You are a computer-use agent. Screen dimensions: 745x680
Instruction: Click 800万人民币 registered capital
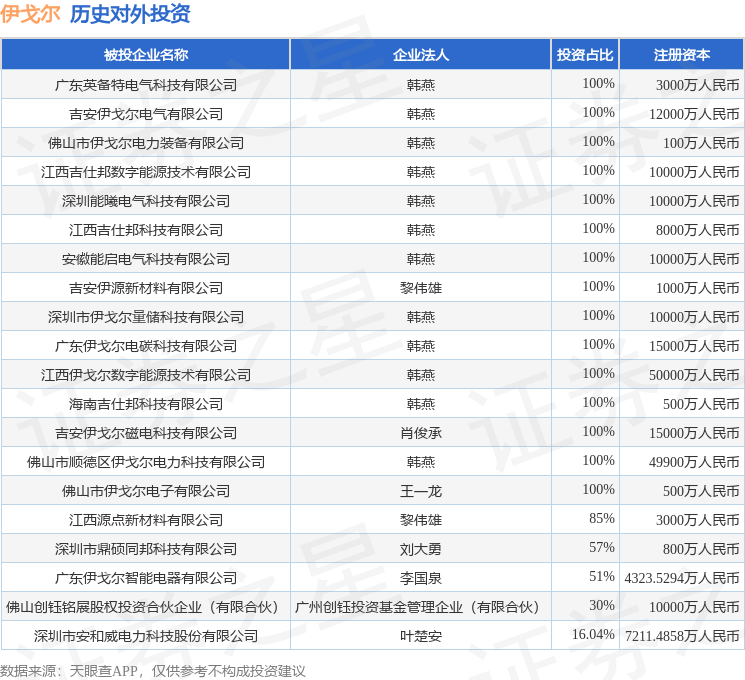coord(701,549)
